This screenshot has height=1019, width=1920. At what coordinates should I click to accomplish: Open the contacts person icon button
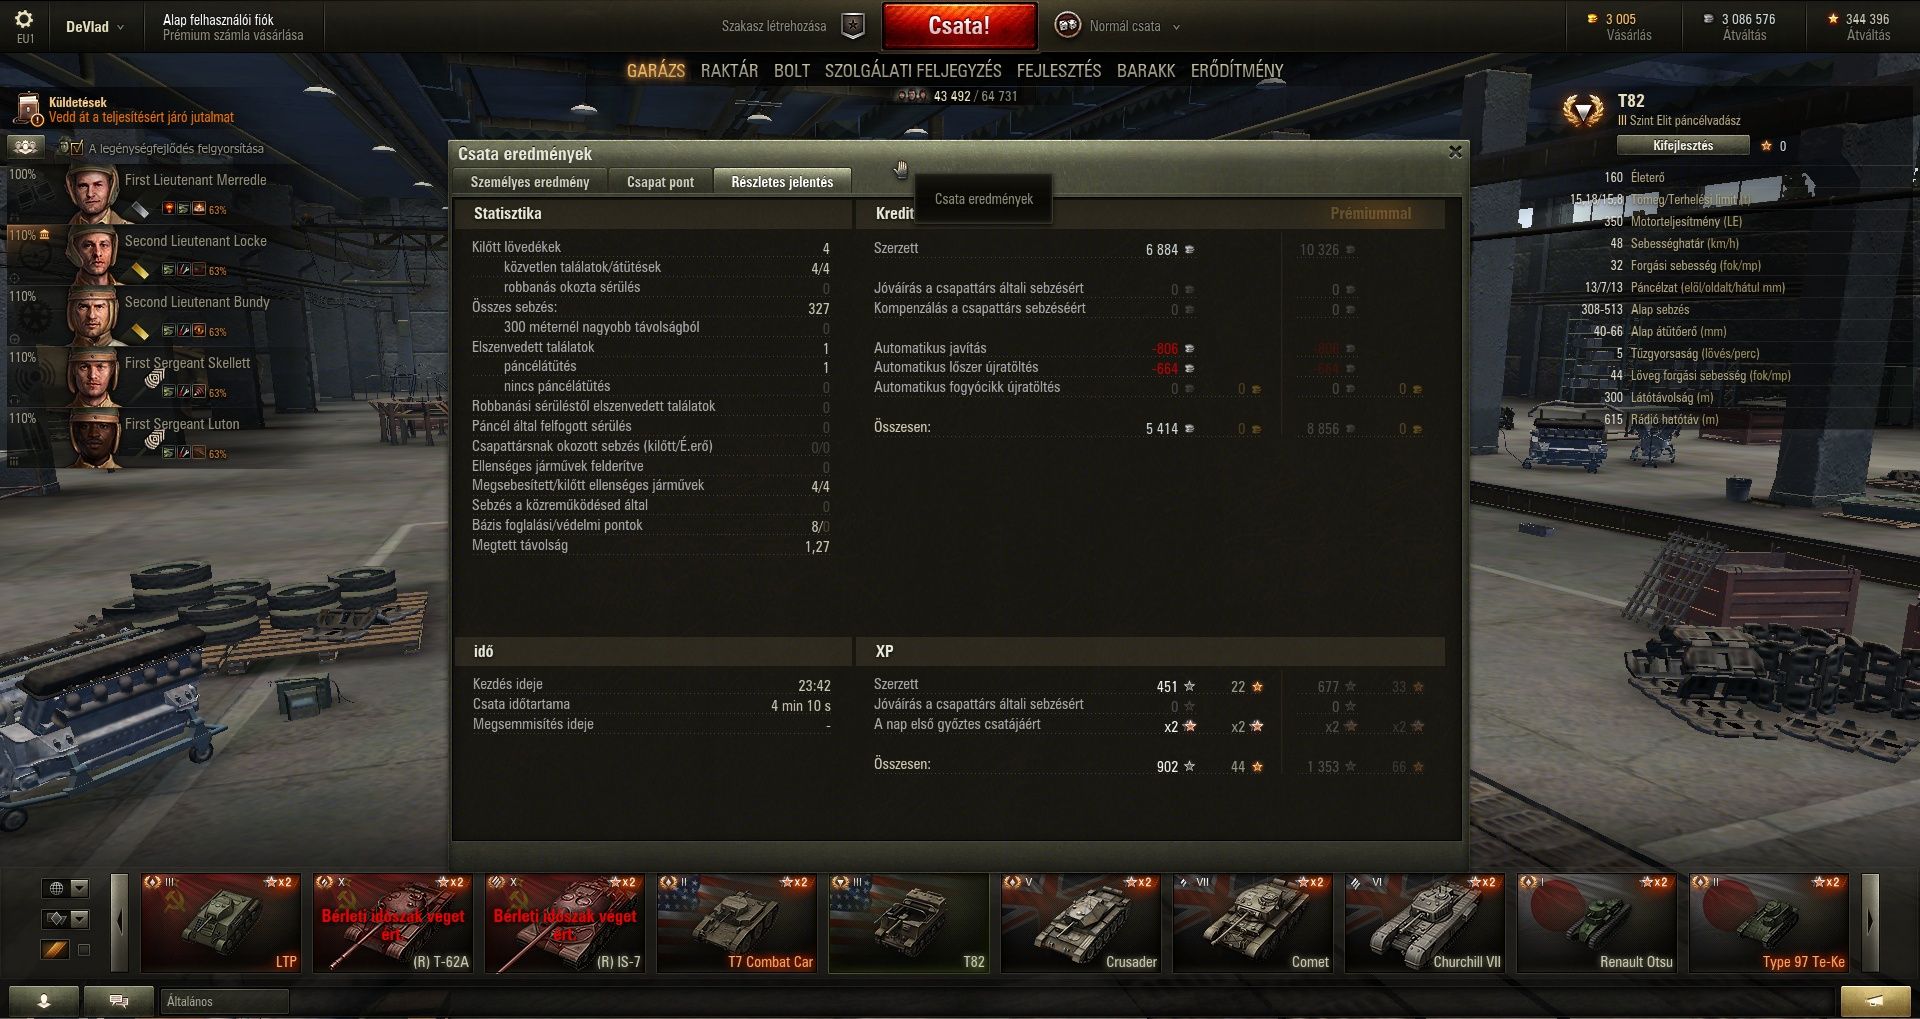coord(44,1001)
